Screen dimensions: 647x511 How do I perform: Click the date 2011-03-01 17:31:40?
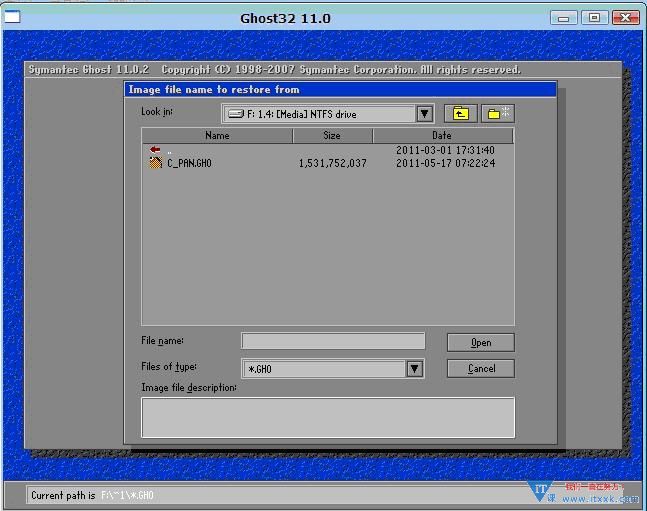tap(446, 150)
